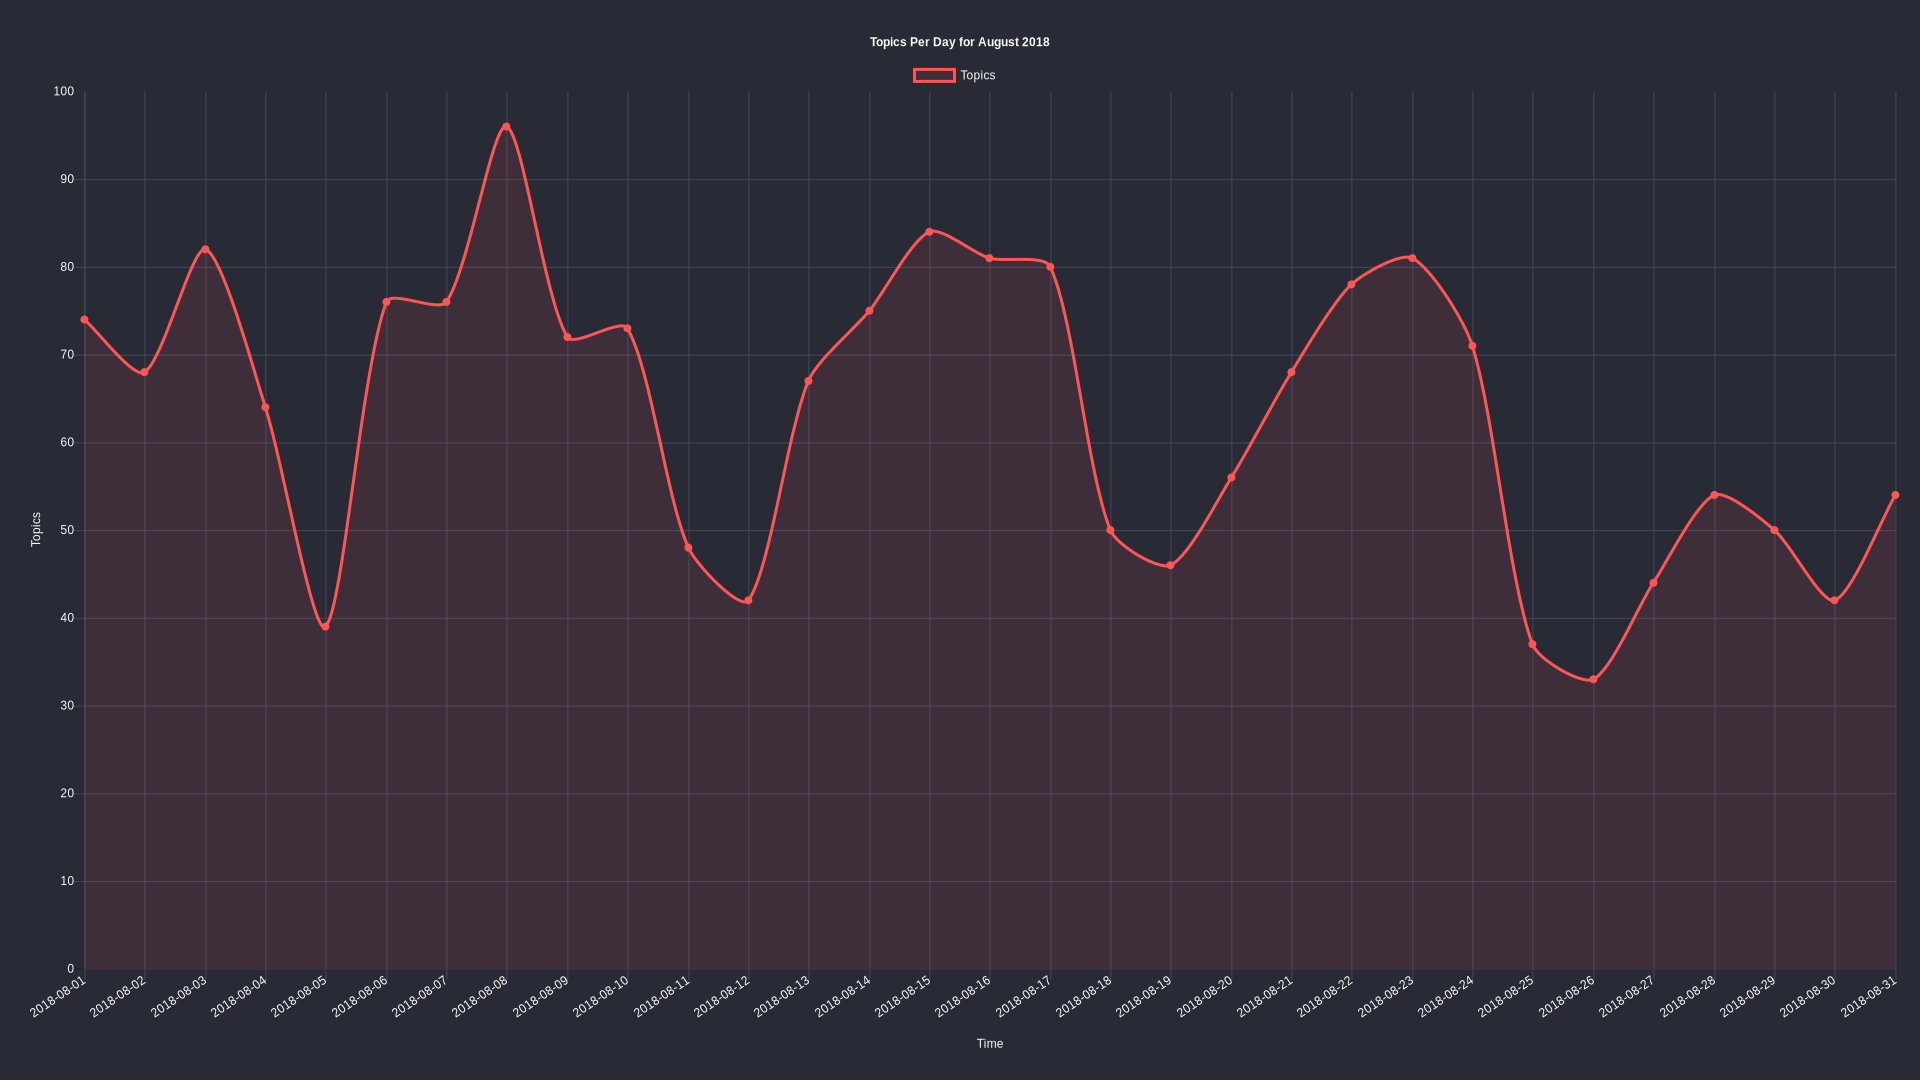Click the Topics legend label
The width and height of the screenshot is (1920, 1080).
[977, 75]
